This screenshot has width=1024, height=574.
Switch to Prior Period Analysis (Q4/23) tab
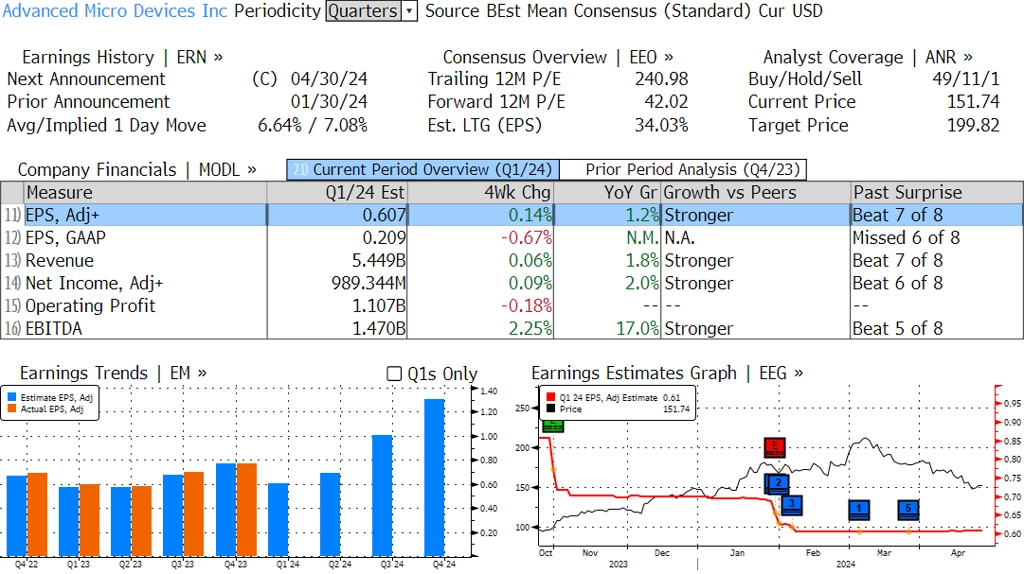(x=683, y=170)
